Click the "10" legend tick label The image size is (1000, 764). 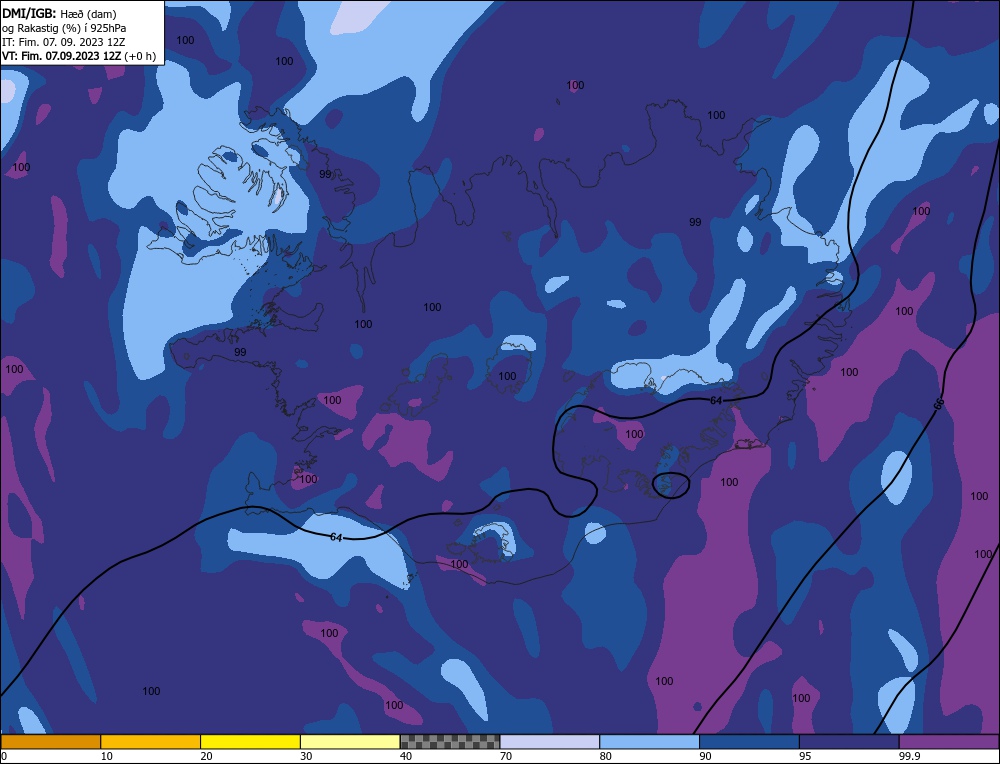click(x=107, y=756)
